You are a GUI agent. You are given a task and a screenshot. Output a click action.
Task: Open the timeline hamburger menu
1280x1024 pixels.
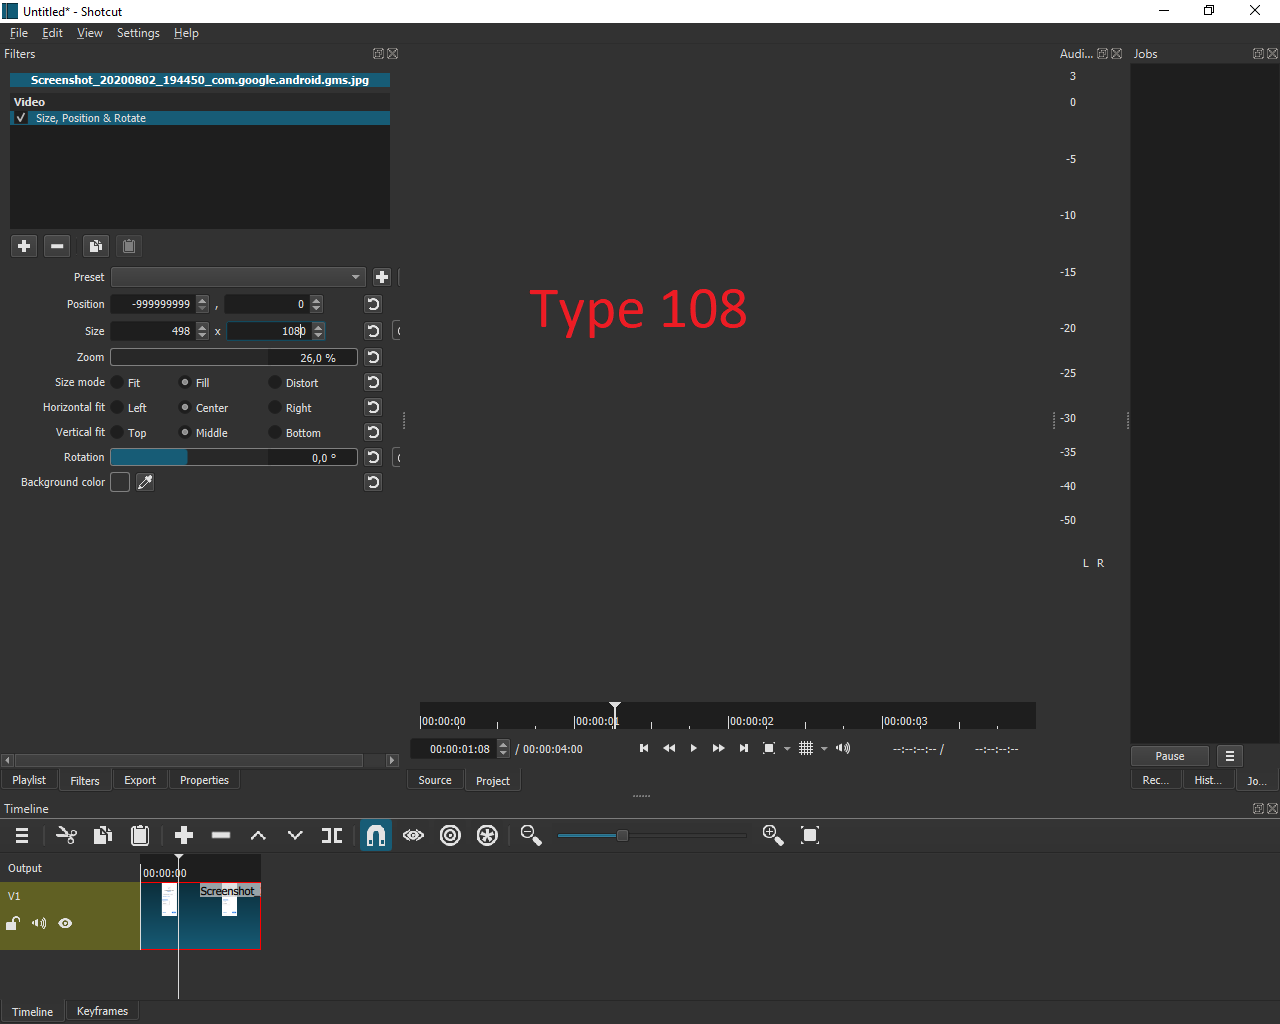click(x=21, y=835)
